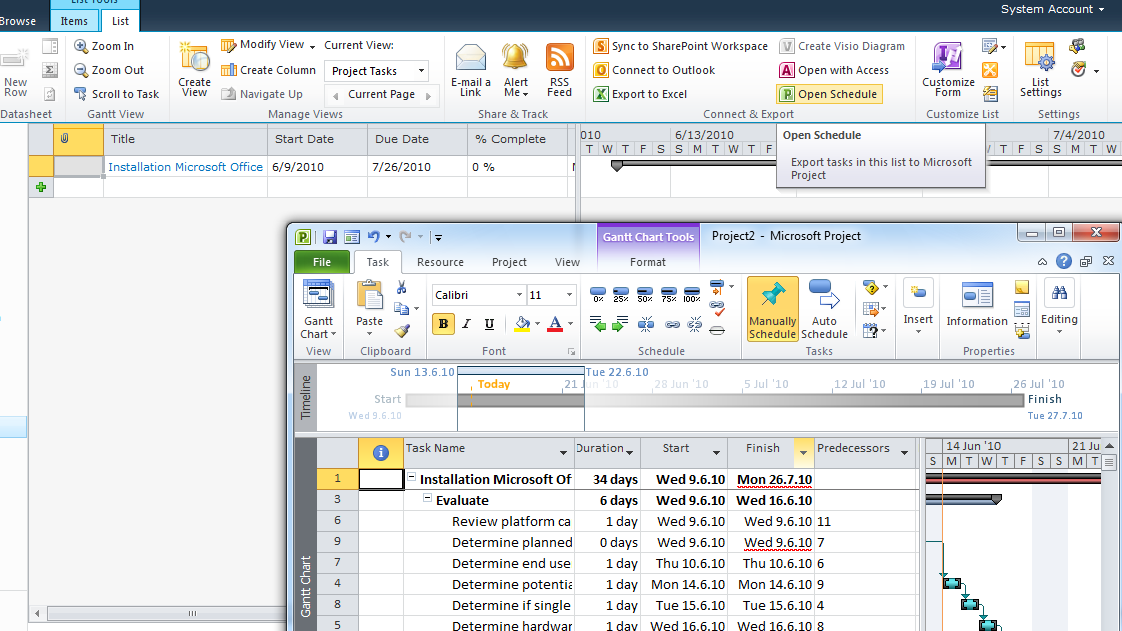
Task: Click SharePoint list horizontal scrollbar
Action: click(x=166, y=613)
